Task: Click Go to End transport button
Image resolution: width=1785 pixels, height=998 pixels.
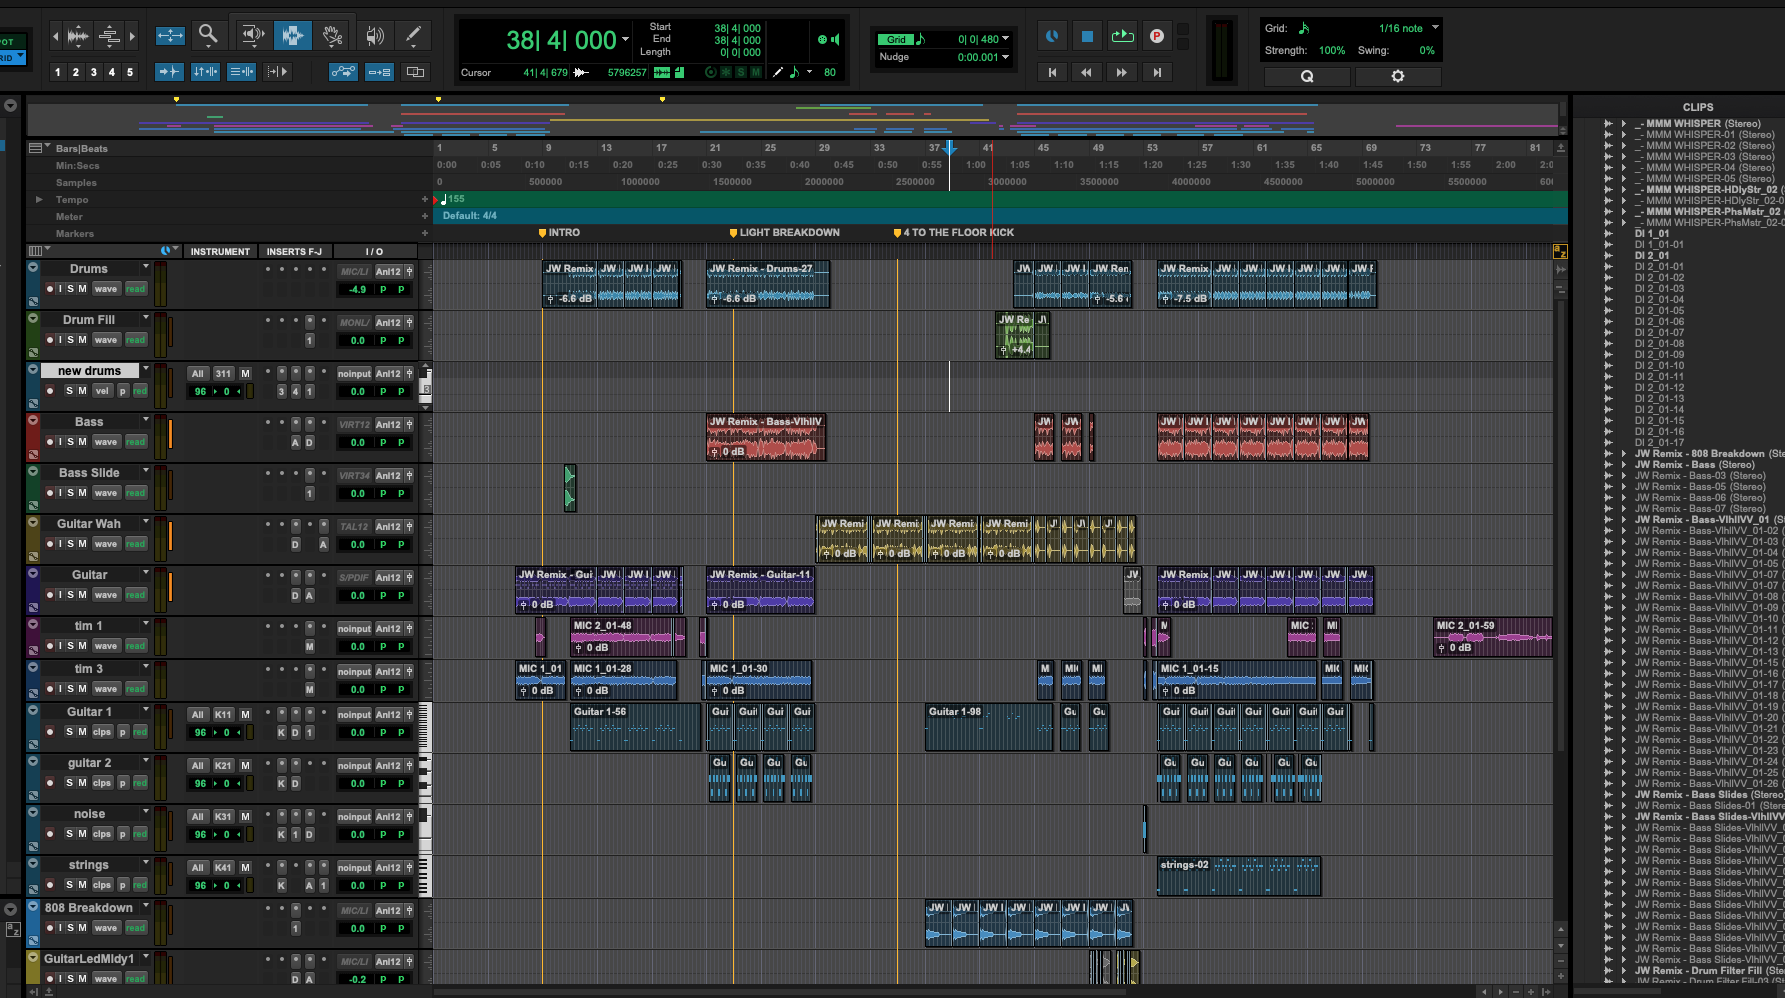Action: (x=1157, y=72)
